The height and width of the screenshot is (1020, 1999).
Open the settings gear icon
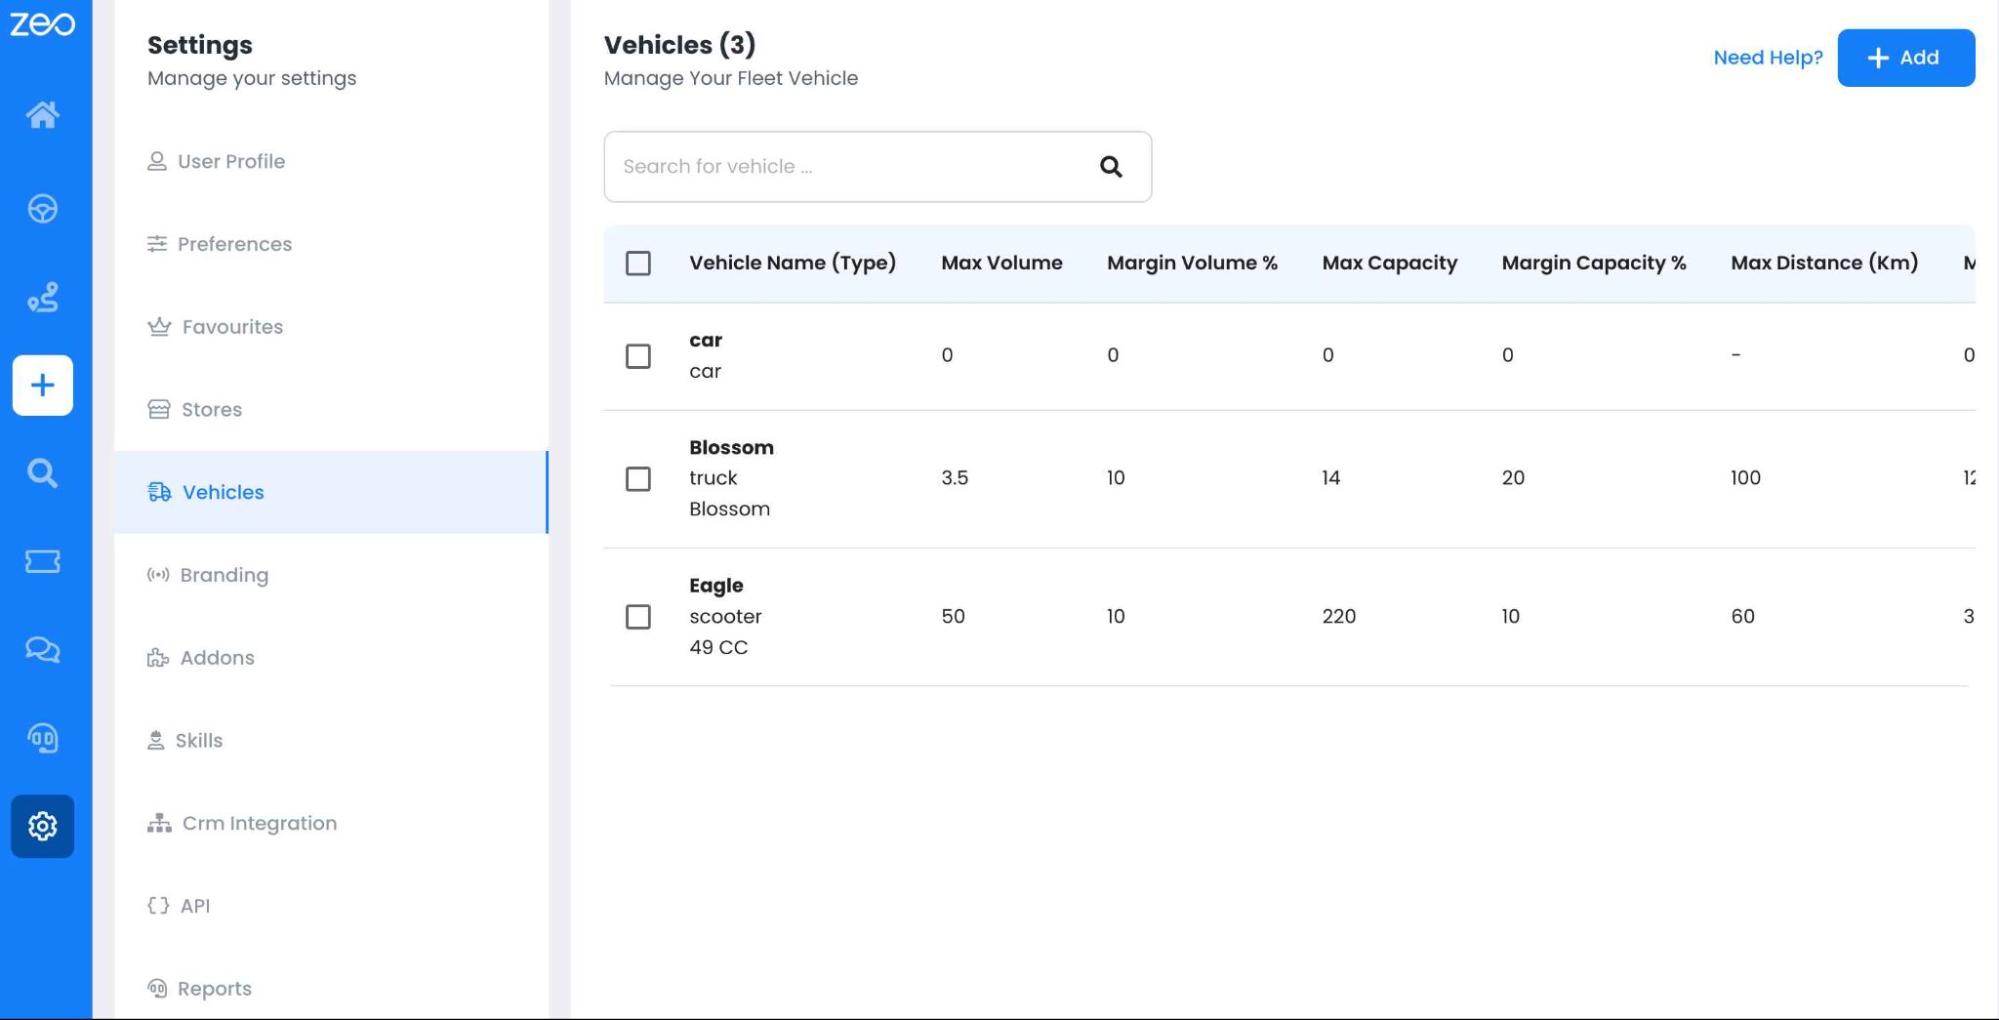(42, 826)
